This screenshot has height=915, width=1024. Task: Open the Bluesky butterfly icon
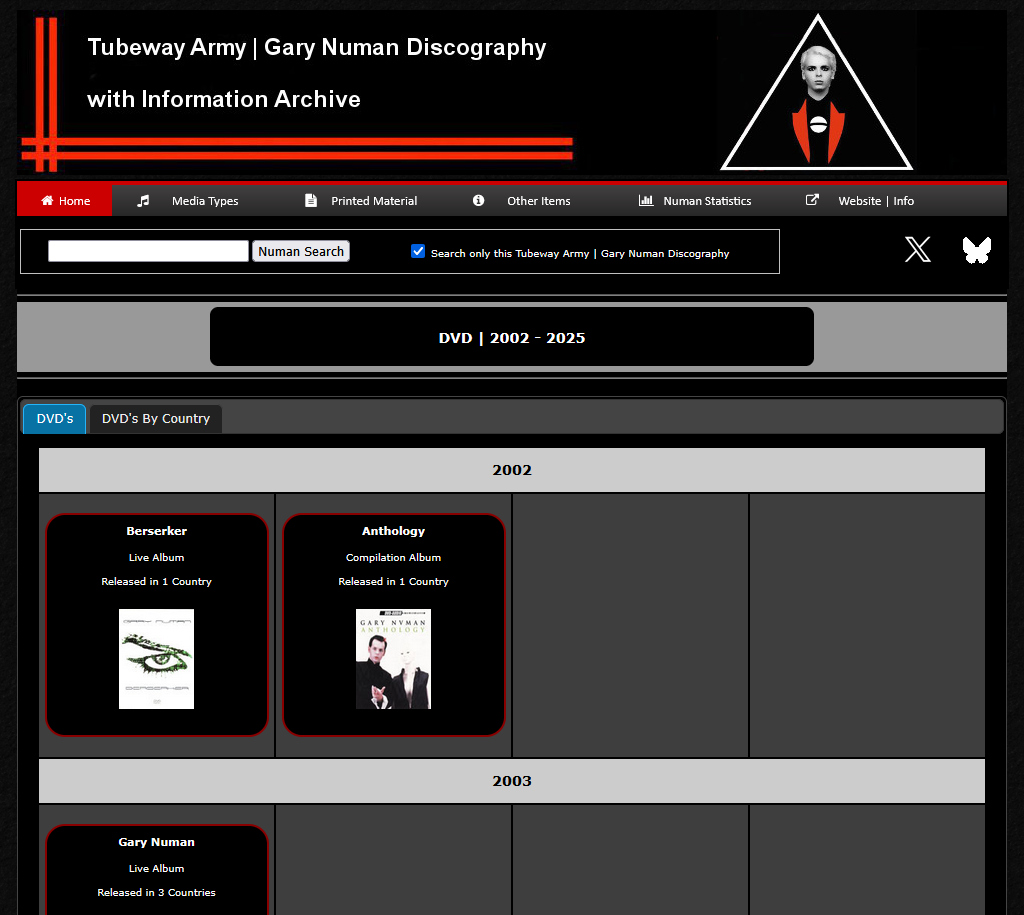pos(977,250)
